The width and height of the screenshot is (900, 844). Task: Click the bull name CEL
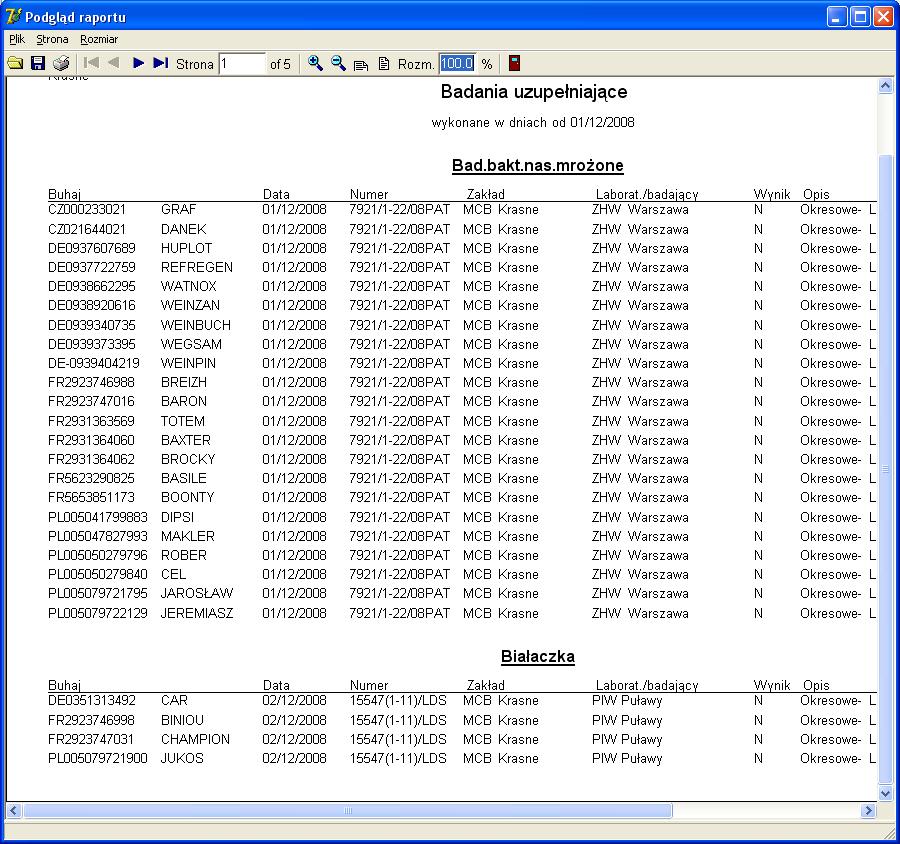tap(173, 574)
